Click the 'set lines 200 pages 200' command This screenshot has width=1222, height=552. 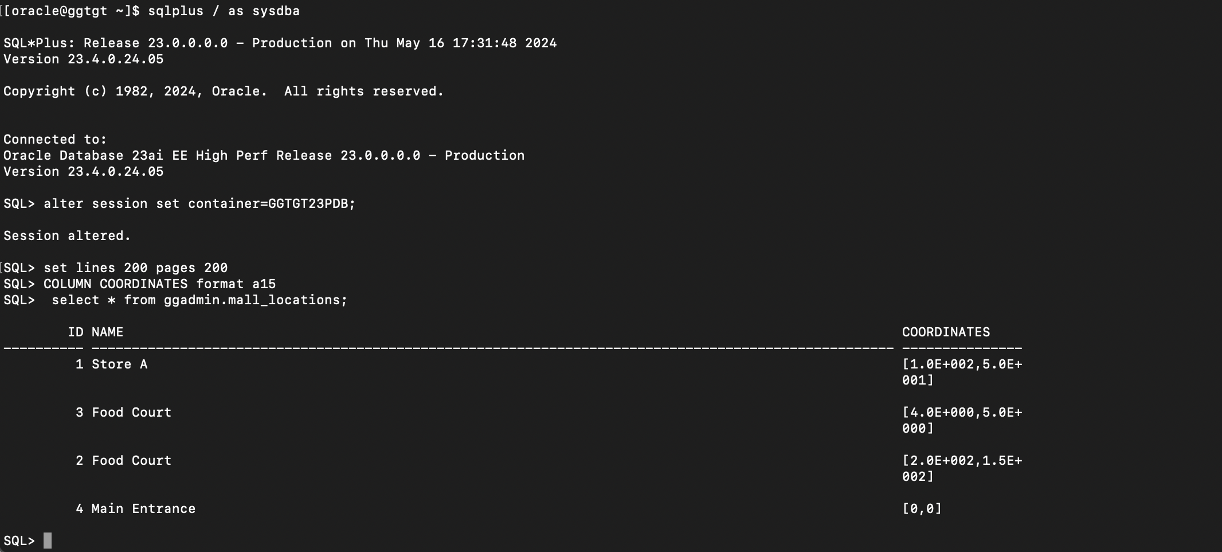point(135,268)
